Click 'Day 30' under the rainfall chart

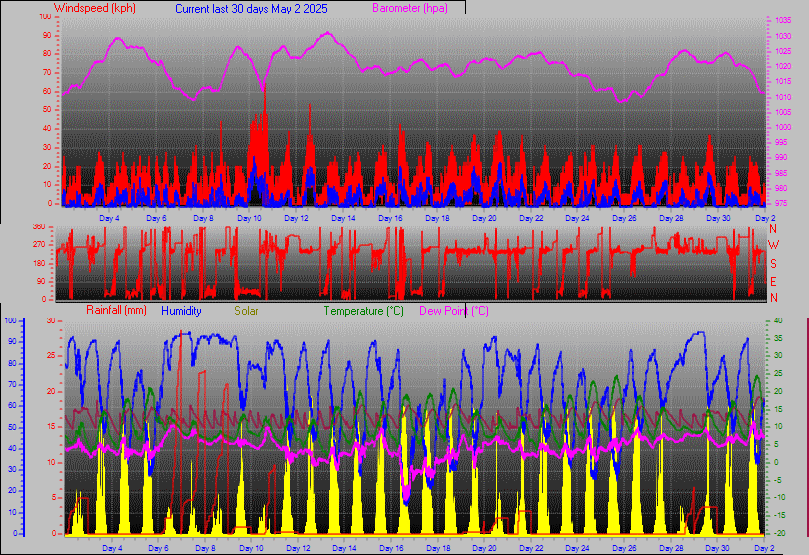point(717,548)
